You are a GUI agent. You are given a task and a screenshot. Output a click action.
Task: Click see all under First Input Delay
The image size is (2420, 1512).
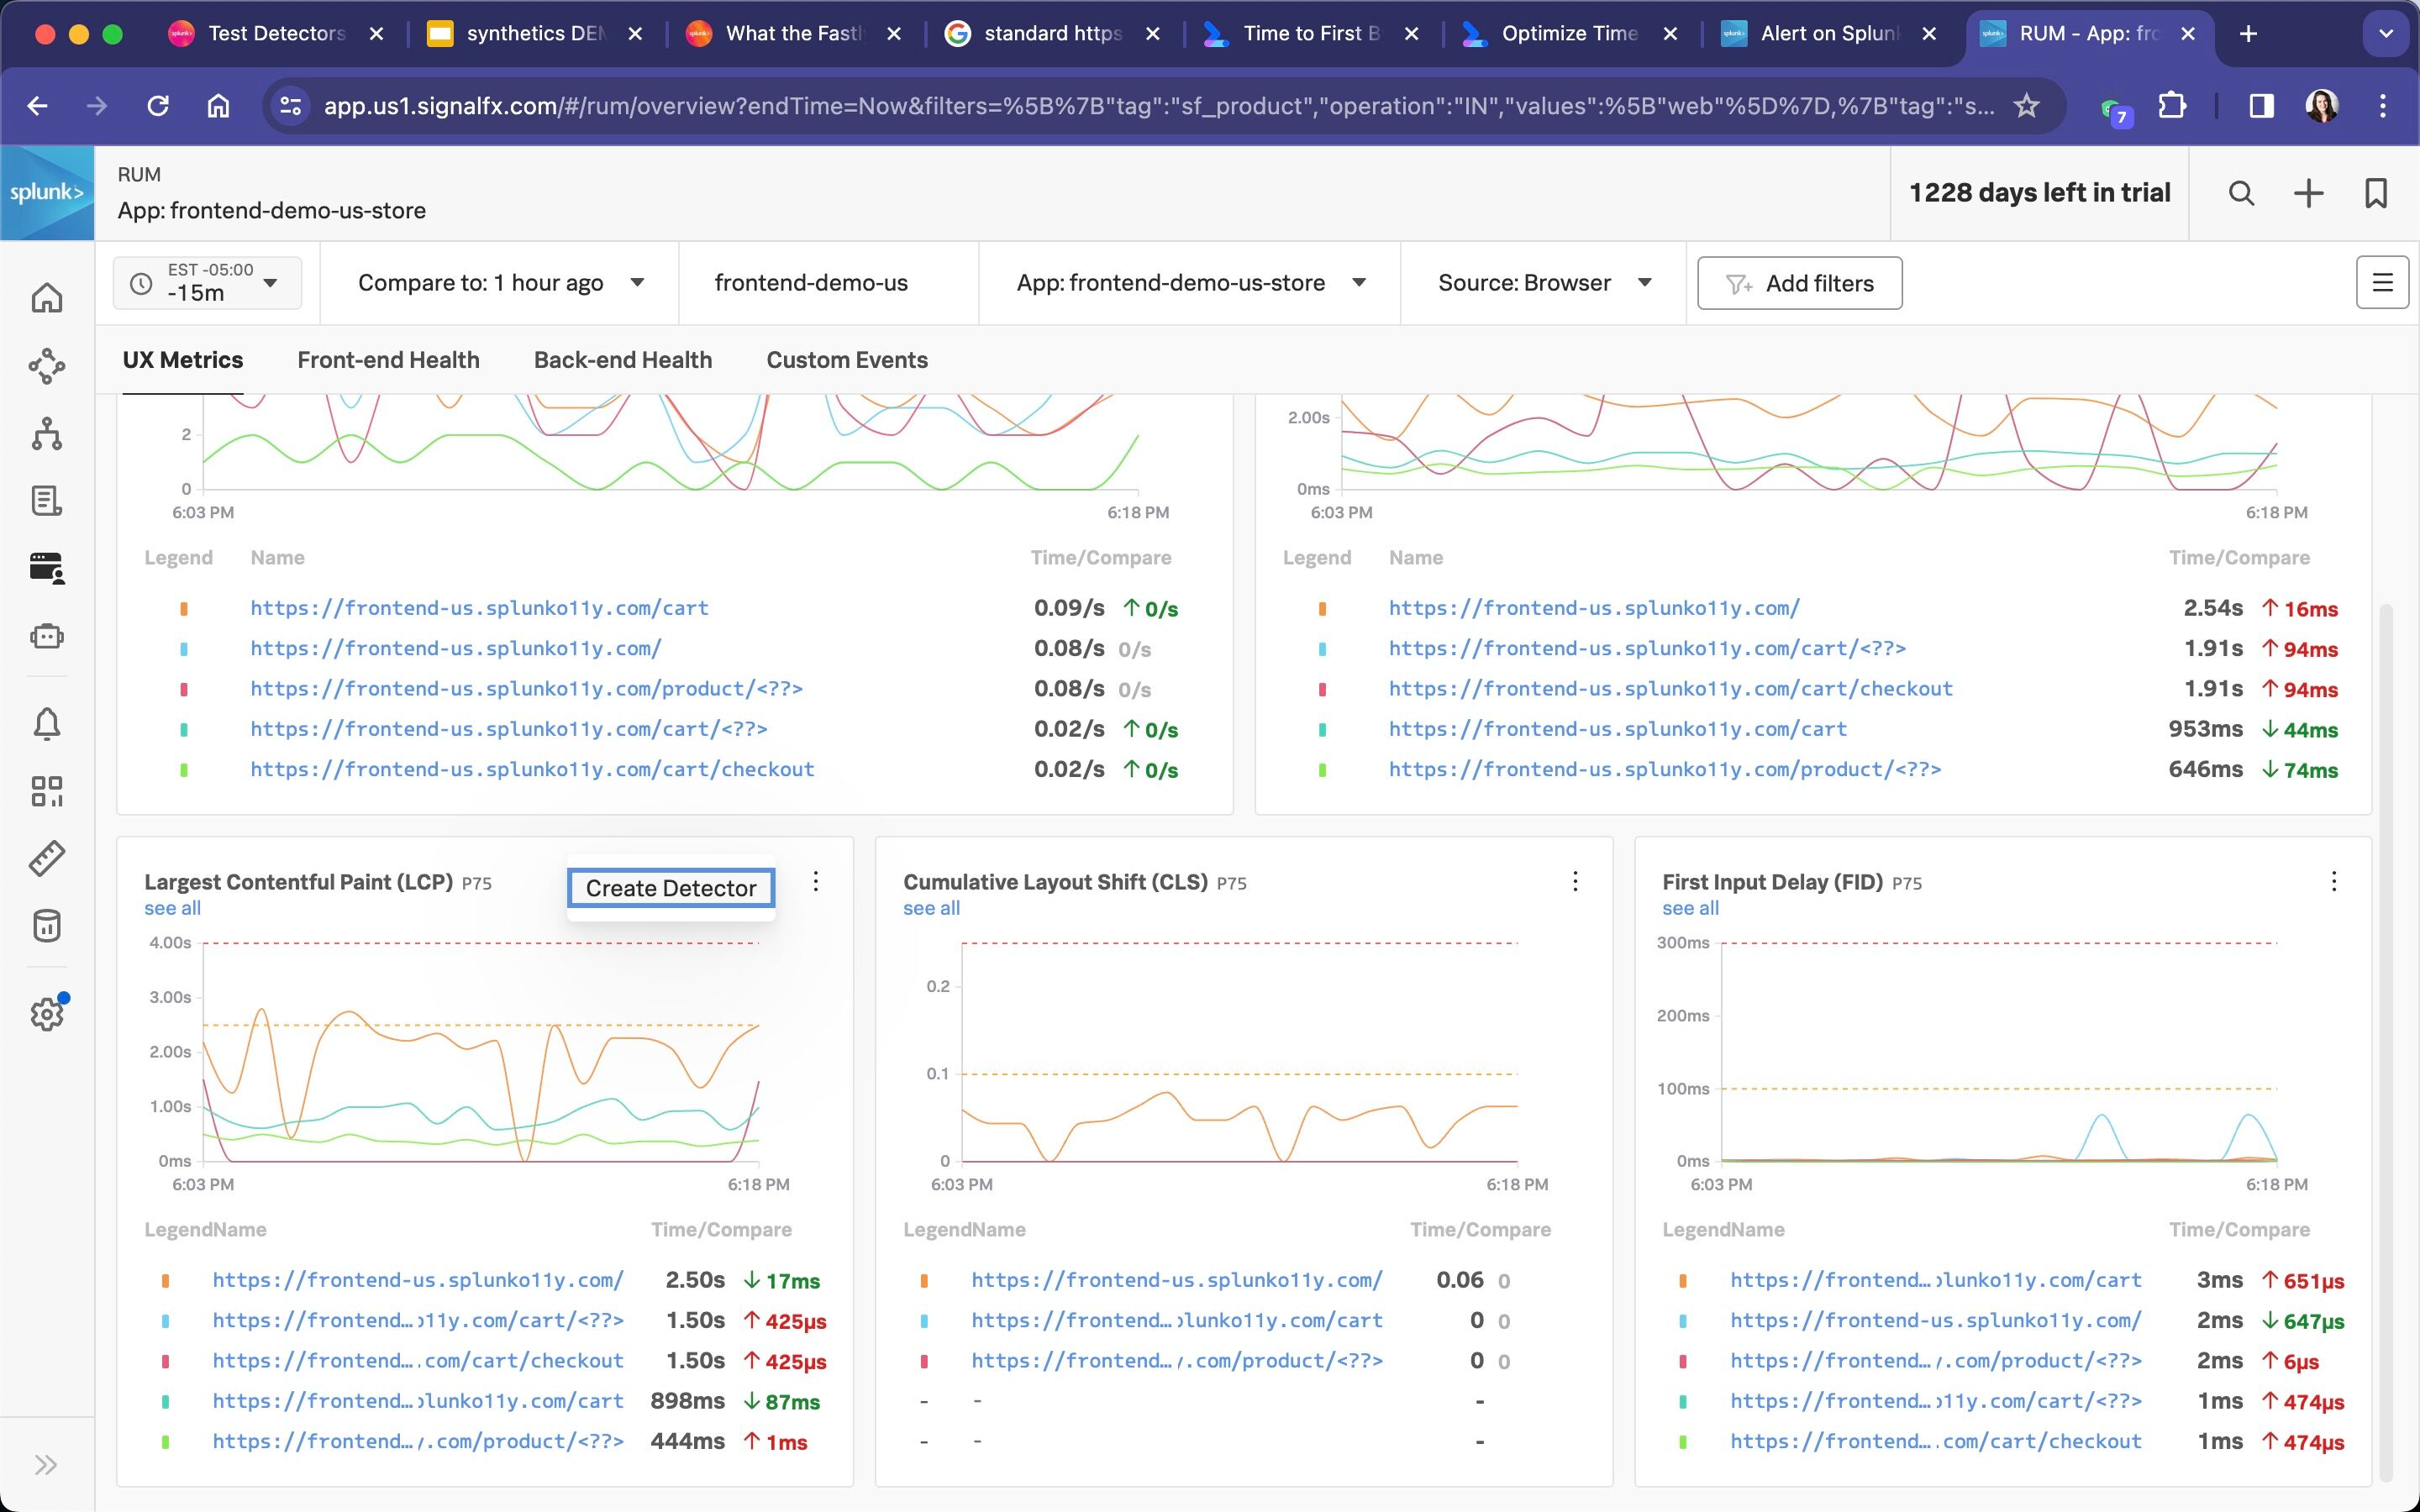pyautogui.click(x=1690, y=908)
